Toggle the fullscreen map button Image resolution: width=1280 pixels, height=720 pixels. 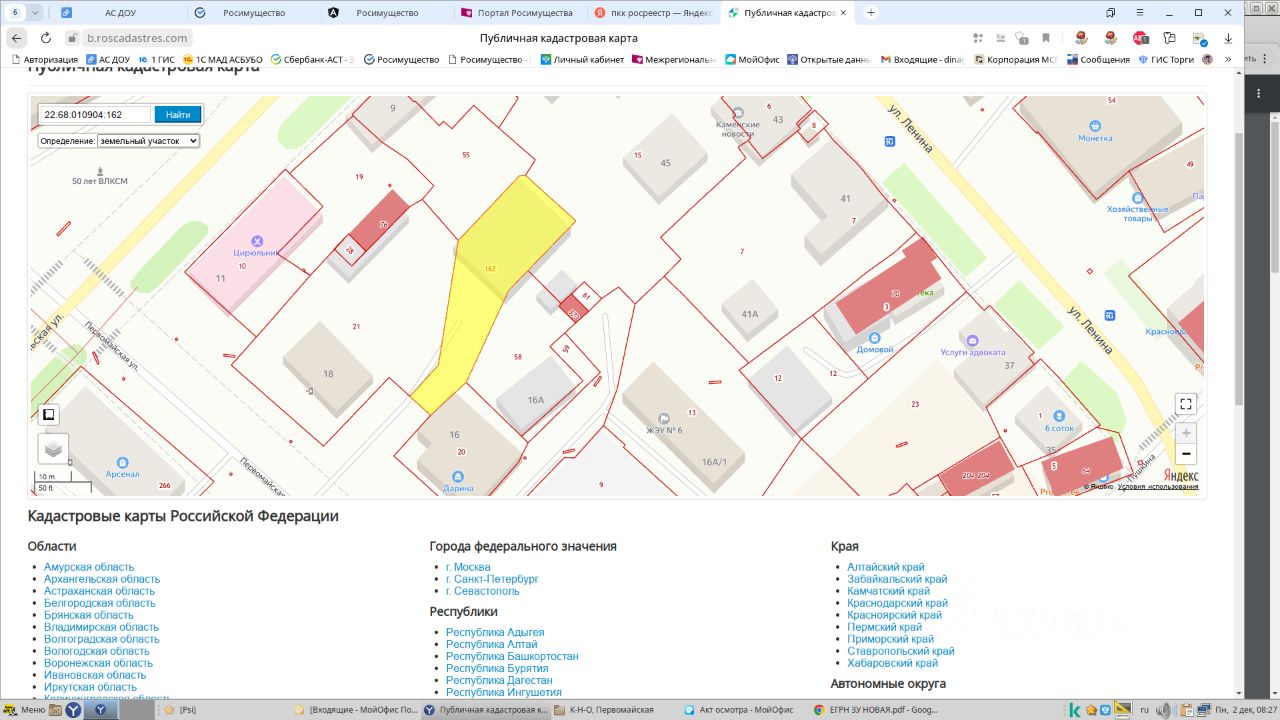pyautogui.click(x=1185, y=404)
